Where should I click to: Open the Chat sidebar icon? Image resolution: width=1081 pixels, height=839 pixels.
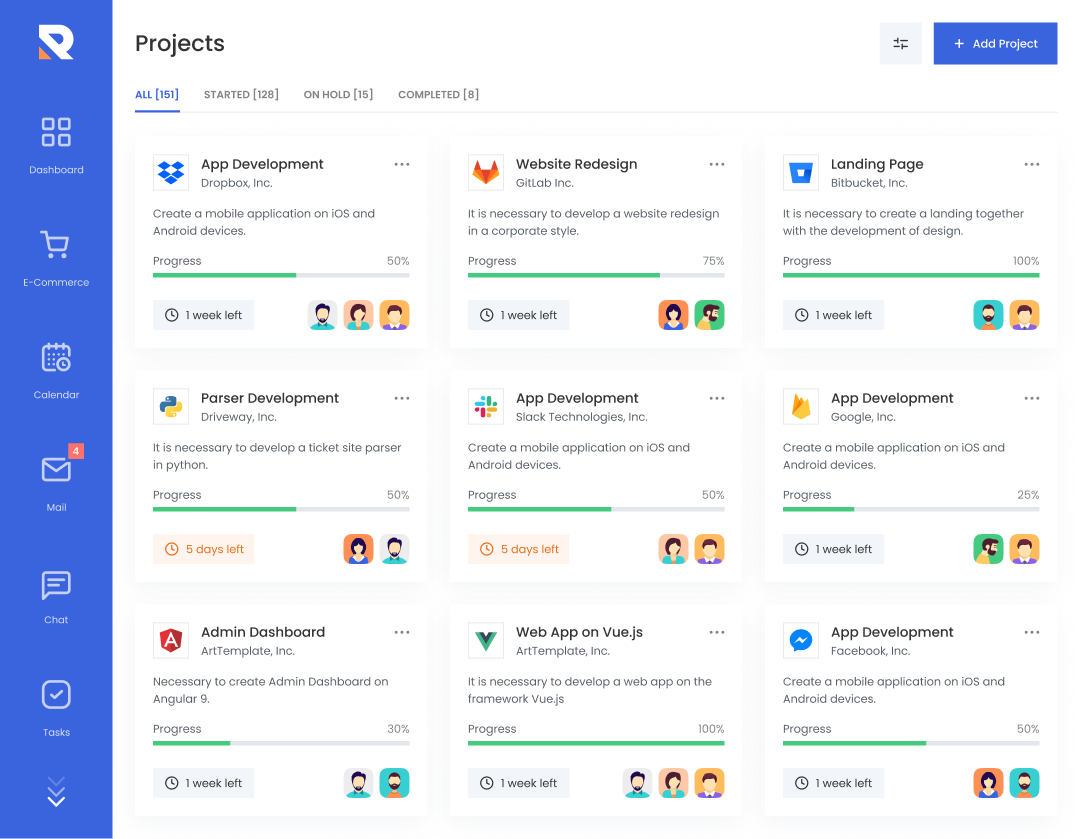point(56,584)
